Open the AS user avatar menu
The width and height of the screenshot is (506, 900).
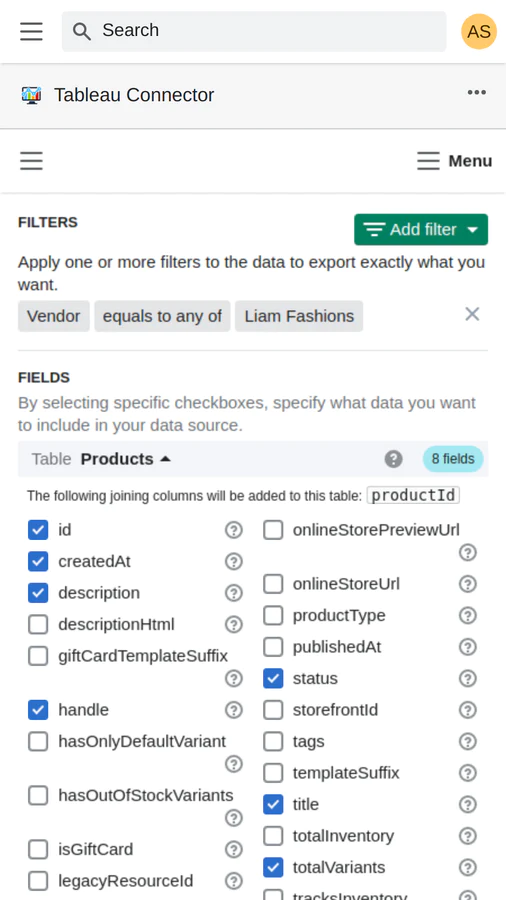tap(478, 31)
